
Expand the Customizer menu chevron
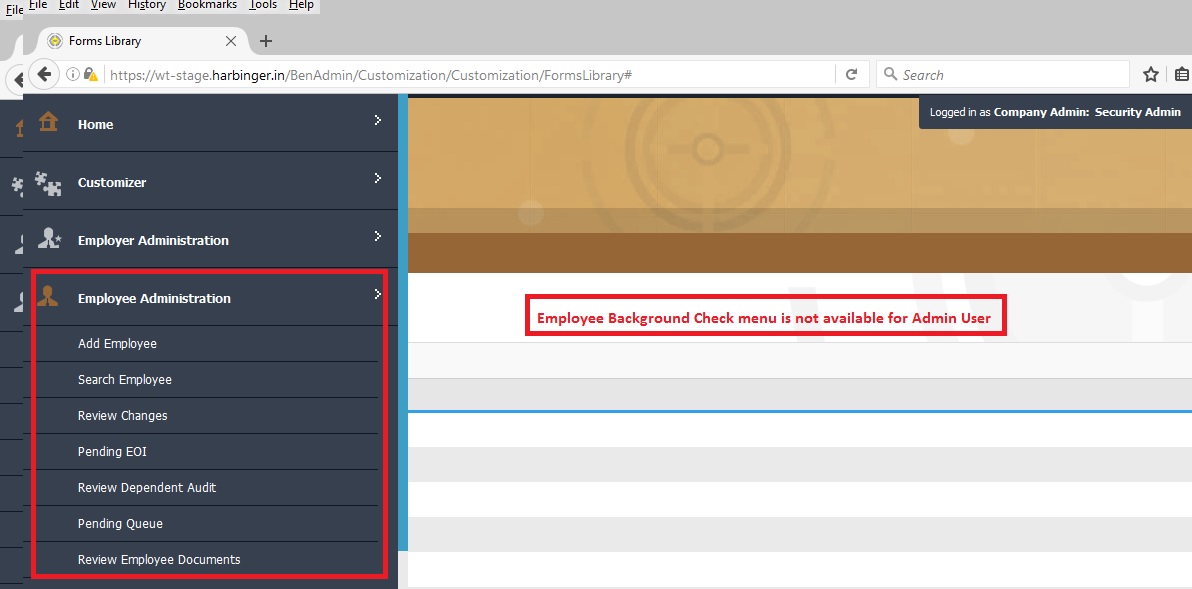pyautogui.click(x=378, y=178)
